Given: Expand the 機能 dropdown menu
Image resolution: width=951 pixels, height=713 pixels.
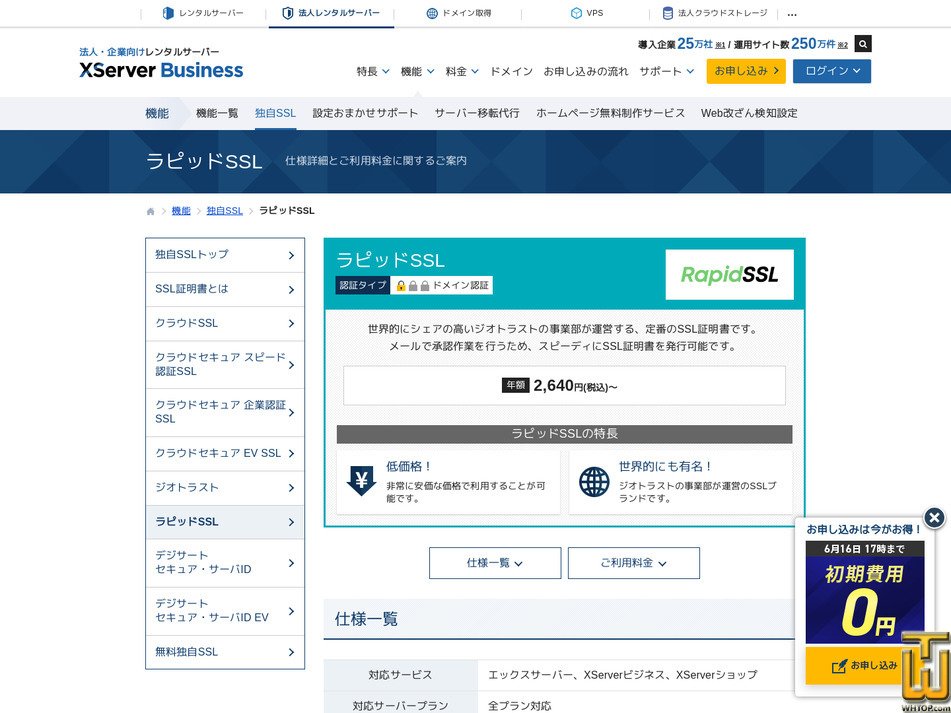Looking at the screenshot, I should (417, 71).
